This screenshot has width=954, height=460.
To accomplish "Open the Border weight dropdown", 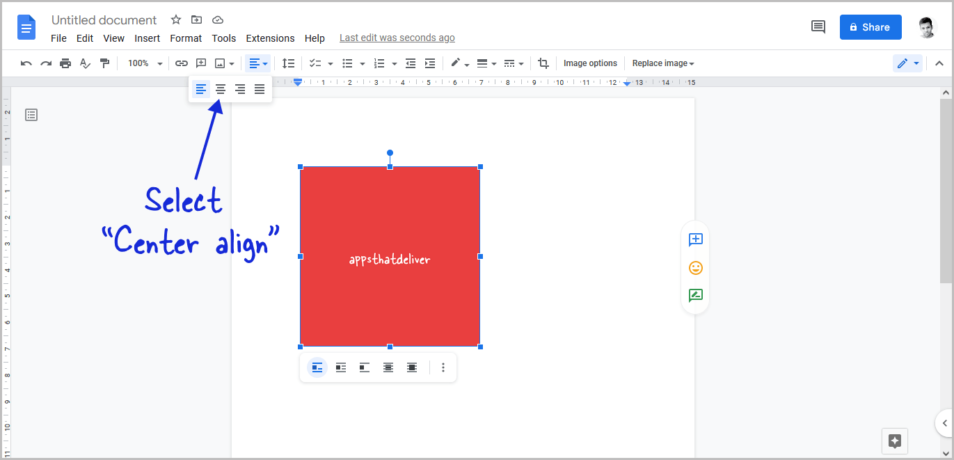I will pos(486,63).
